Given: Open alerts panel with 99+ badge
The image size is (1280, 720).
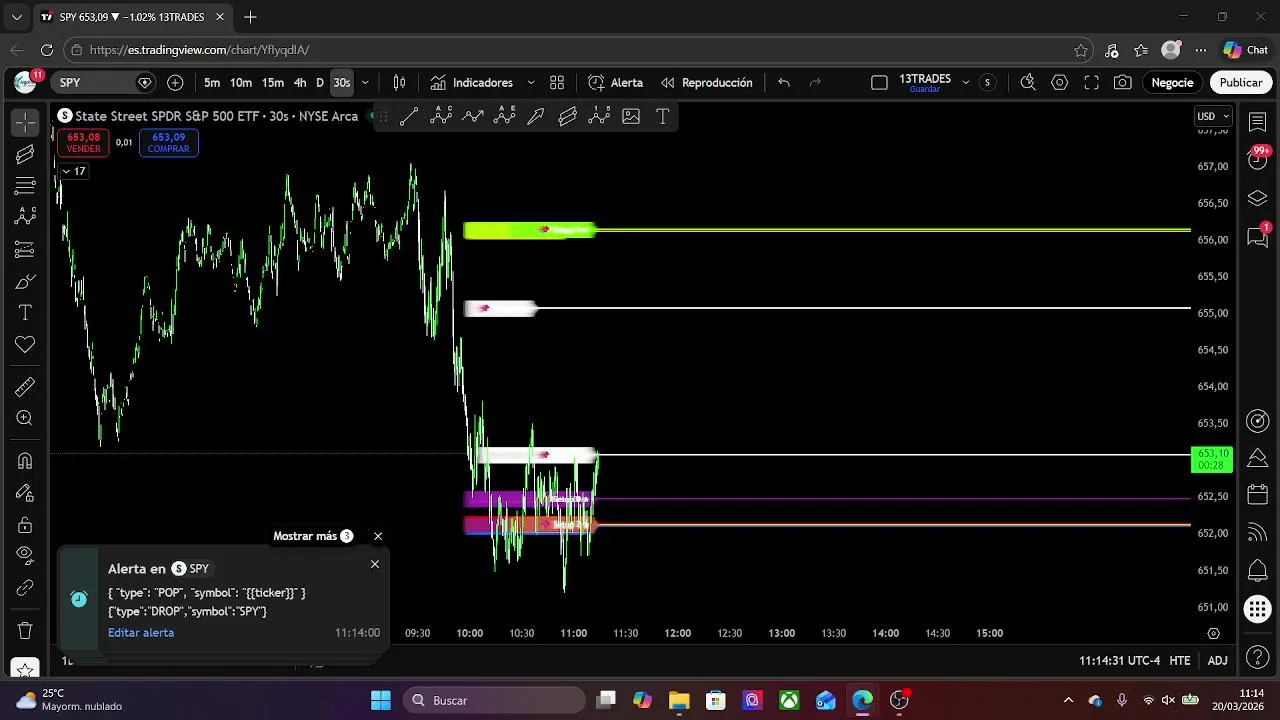Looking at the screenshot, I should [1258, 160].
